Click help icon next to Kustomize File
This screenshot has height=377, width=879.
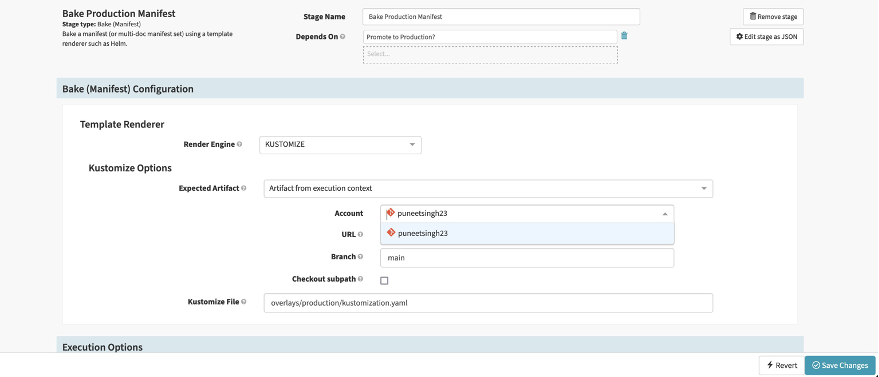244,301
